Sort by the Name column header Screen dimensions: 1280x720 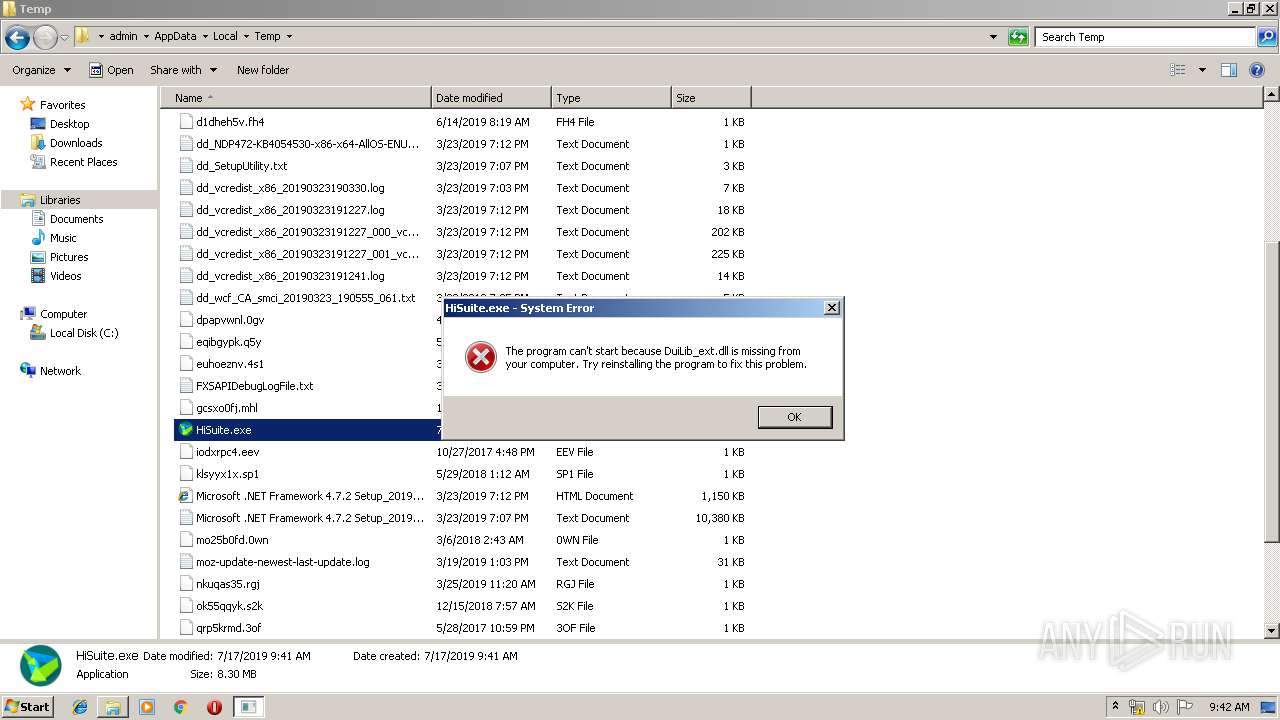[x=296, y=98]
